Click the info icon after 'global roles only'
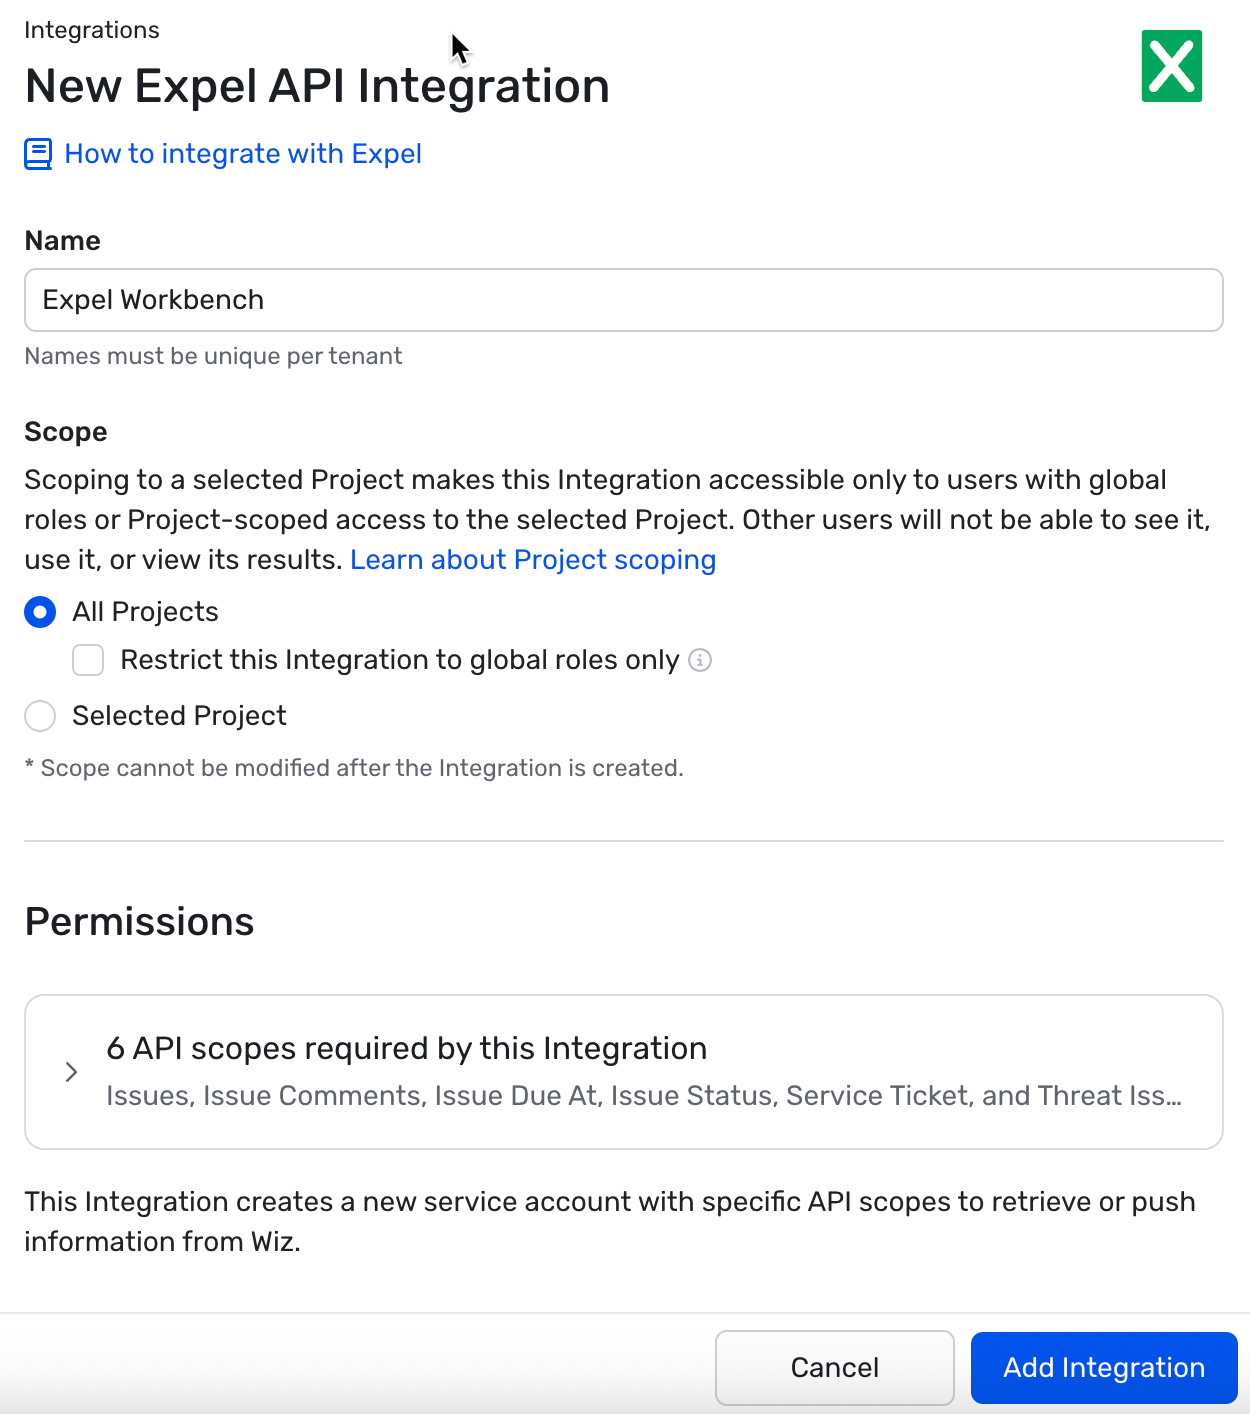 (700, 661)
